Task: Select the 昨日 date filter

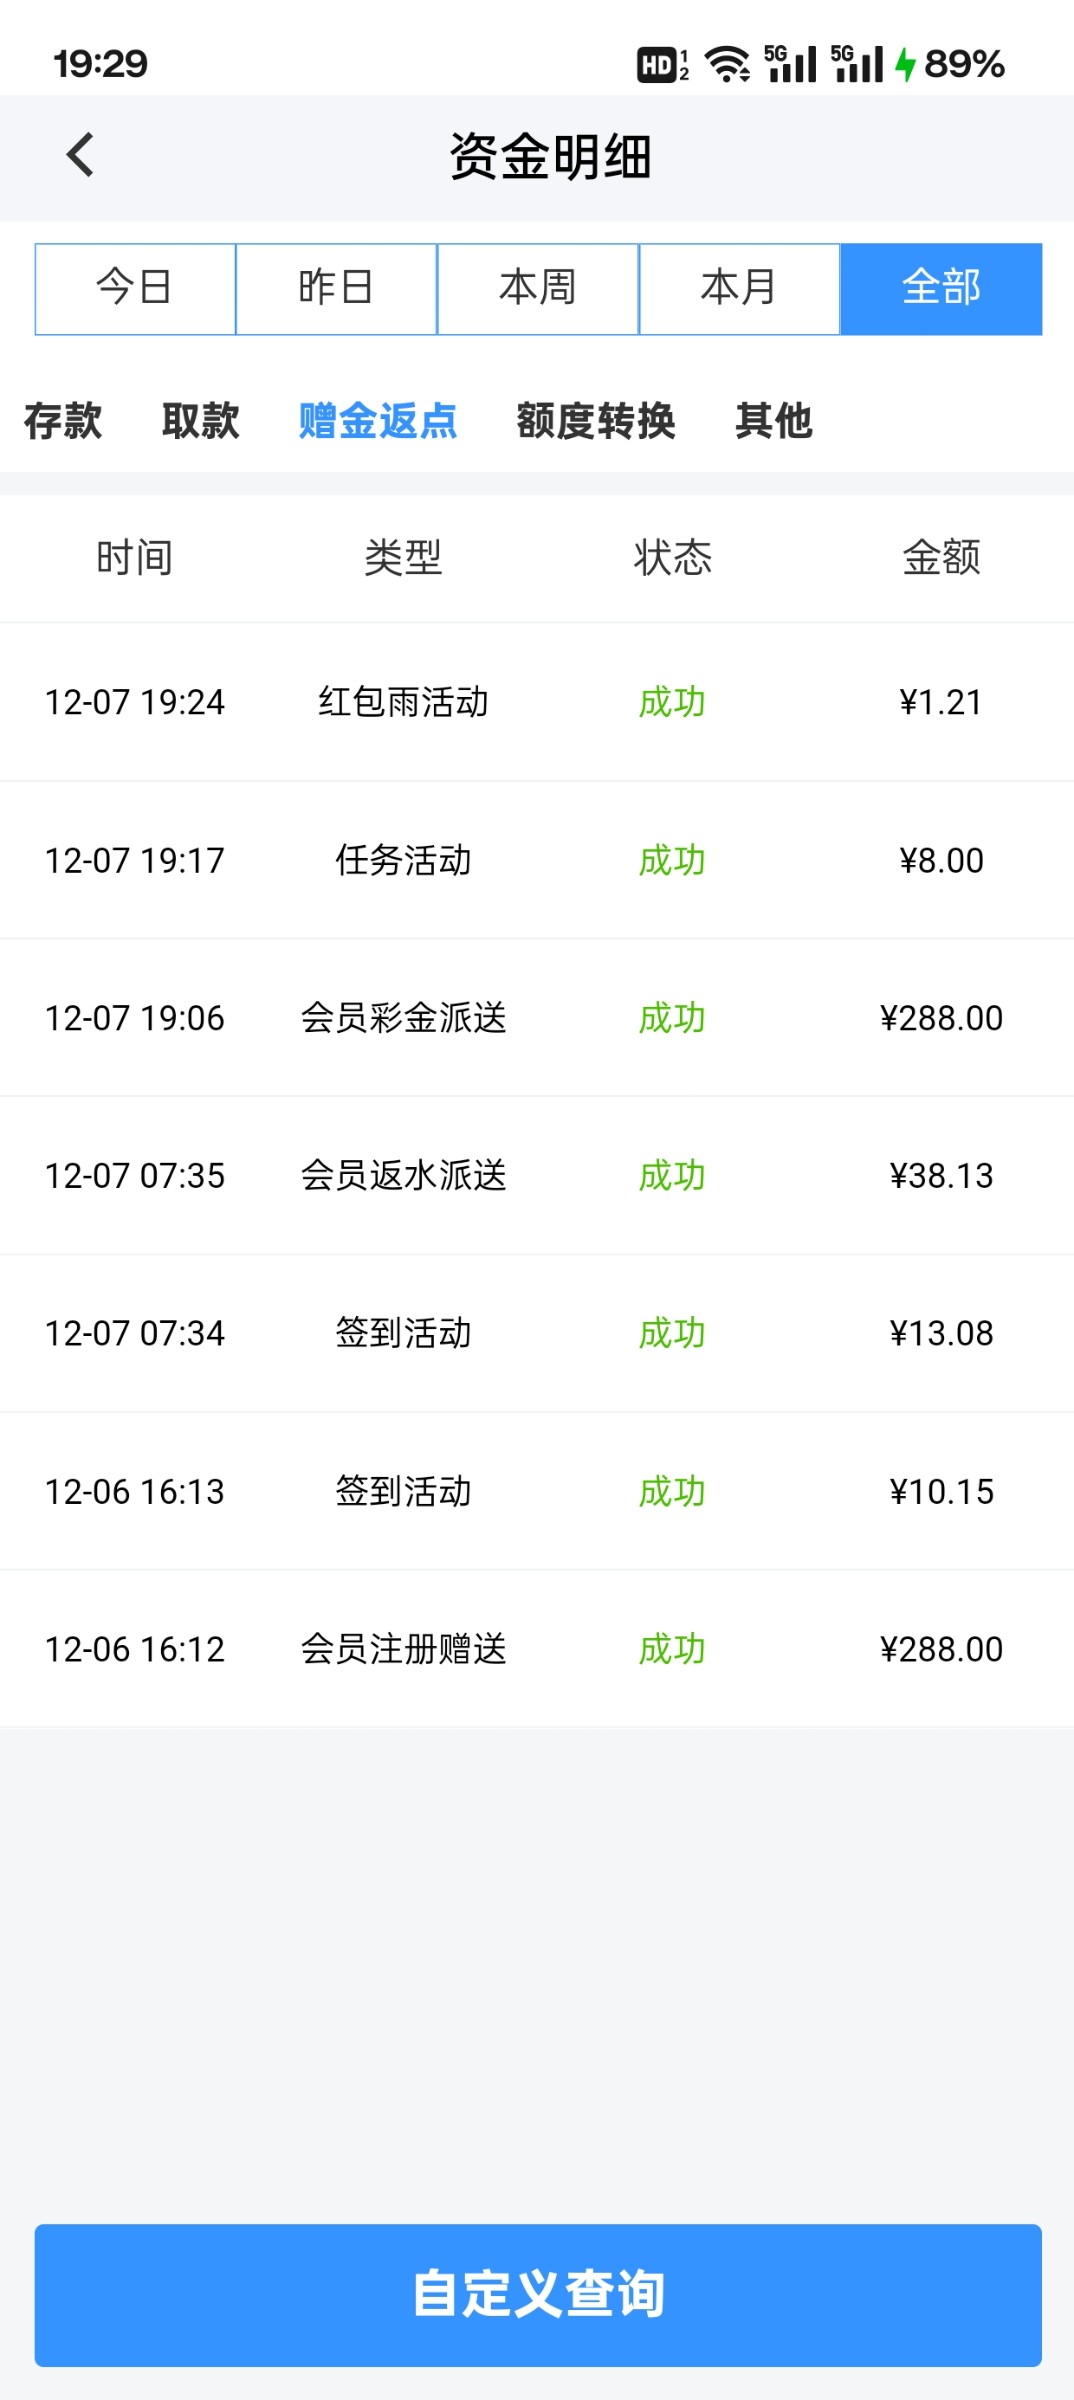Action: (336, 288)
